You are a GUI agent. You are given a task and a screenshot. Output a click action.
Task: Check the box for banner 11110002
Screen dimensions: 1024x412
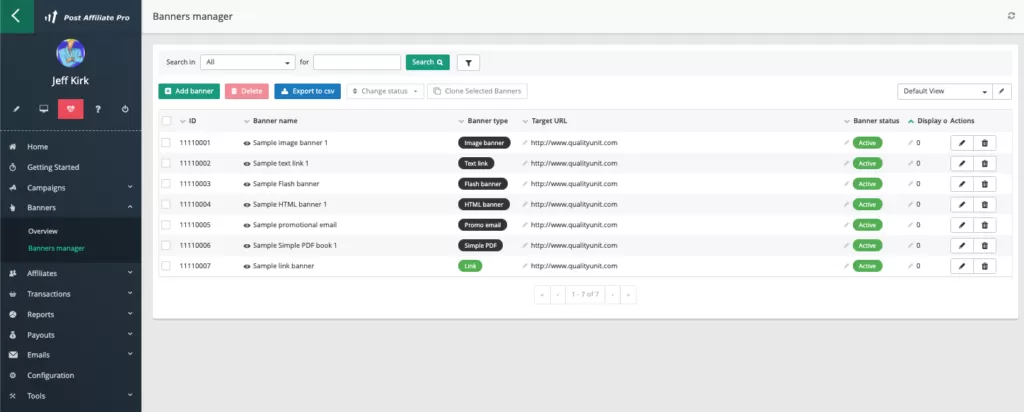[166, 163]
